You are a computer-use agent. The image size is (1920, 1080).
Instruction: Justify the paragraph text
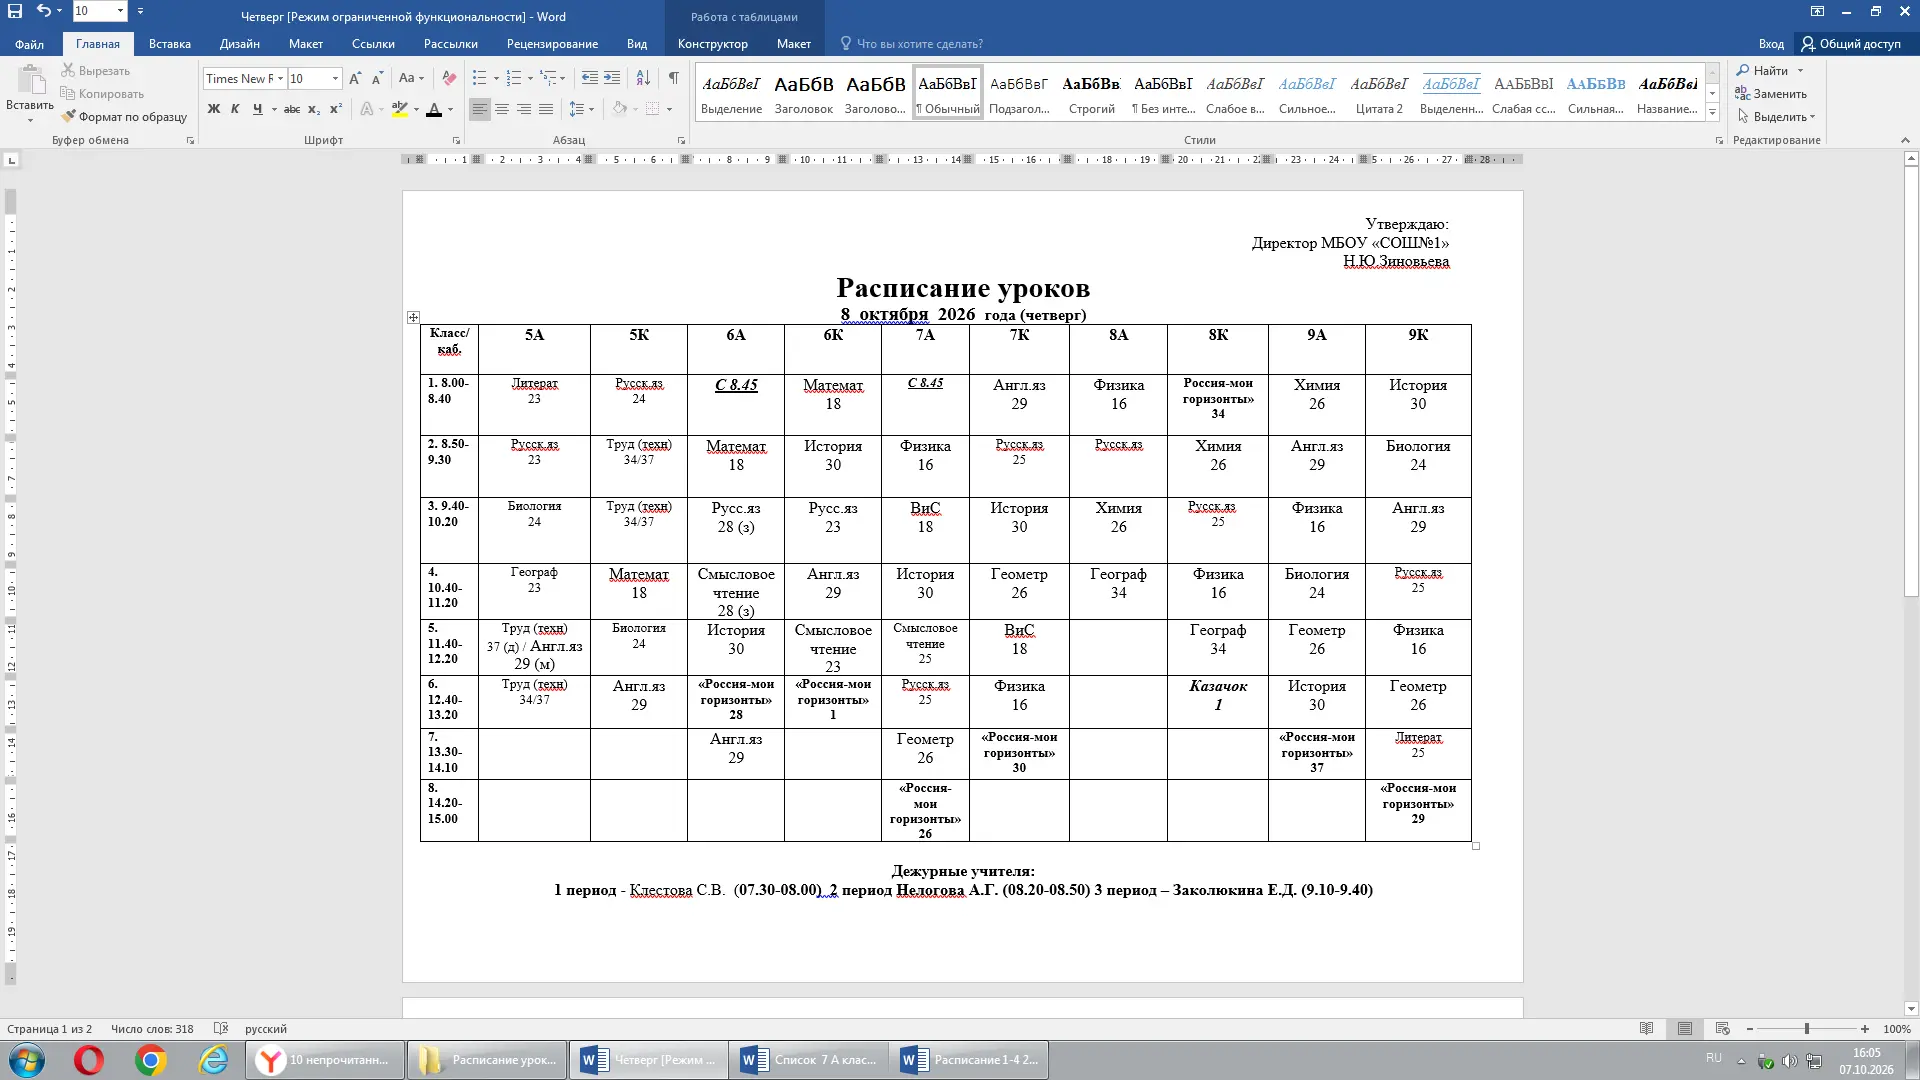[x=546, y=109]
